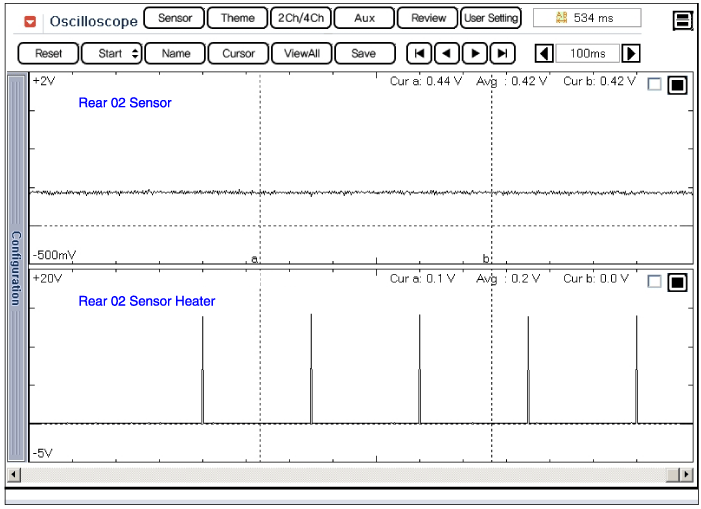This screenshot has width=701, height=509.
Task: Switch to 2Ch/4Ch display mode
Action: pyautogui.click(x=300, y=18)
